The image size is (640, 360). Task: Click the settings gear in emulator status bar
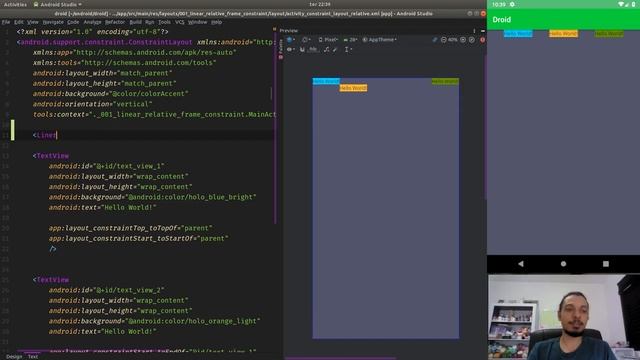tap(512, 4)
